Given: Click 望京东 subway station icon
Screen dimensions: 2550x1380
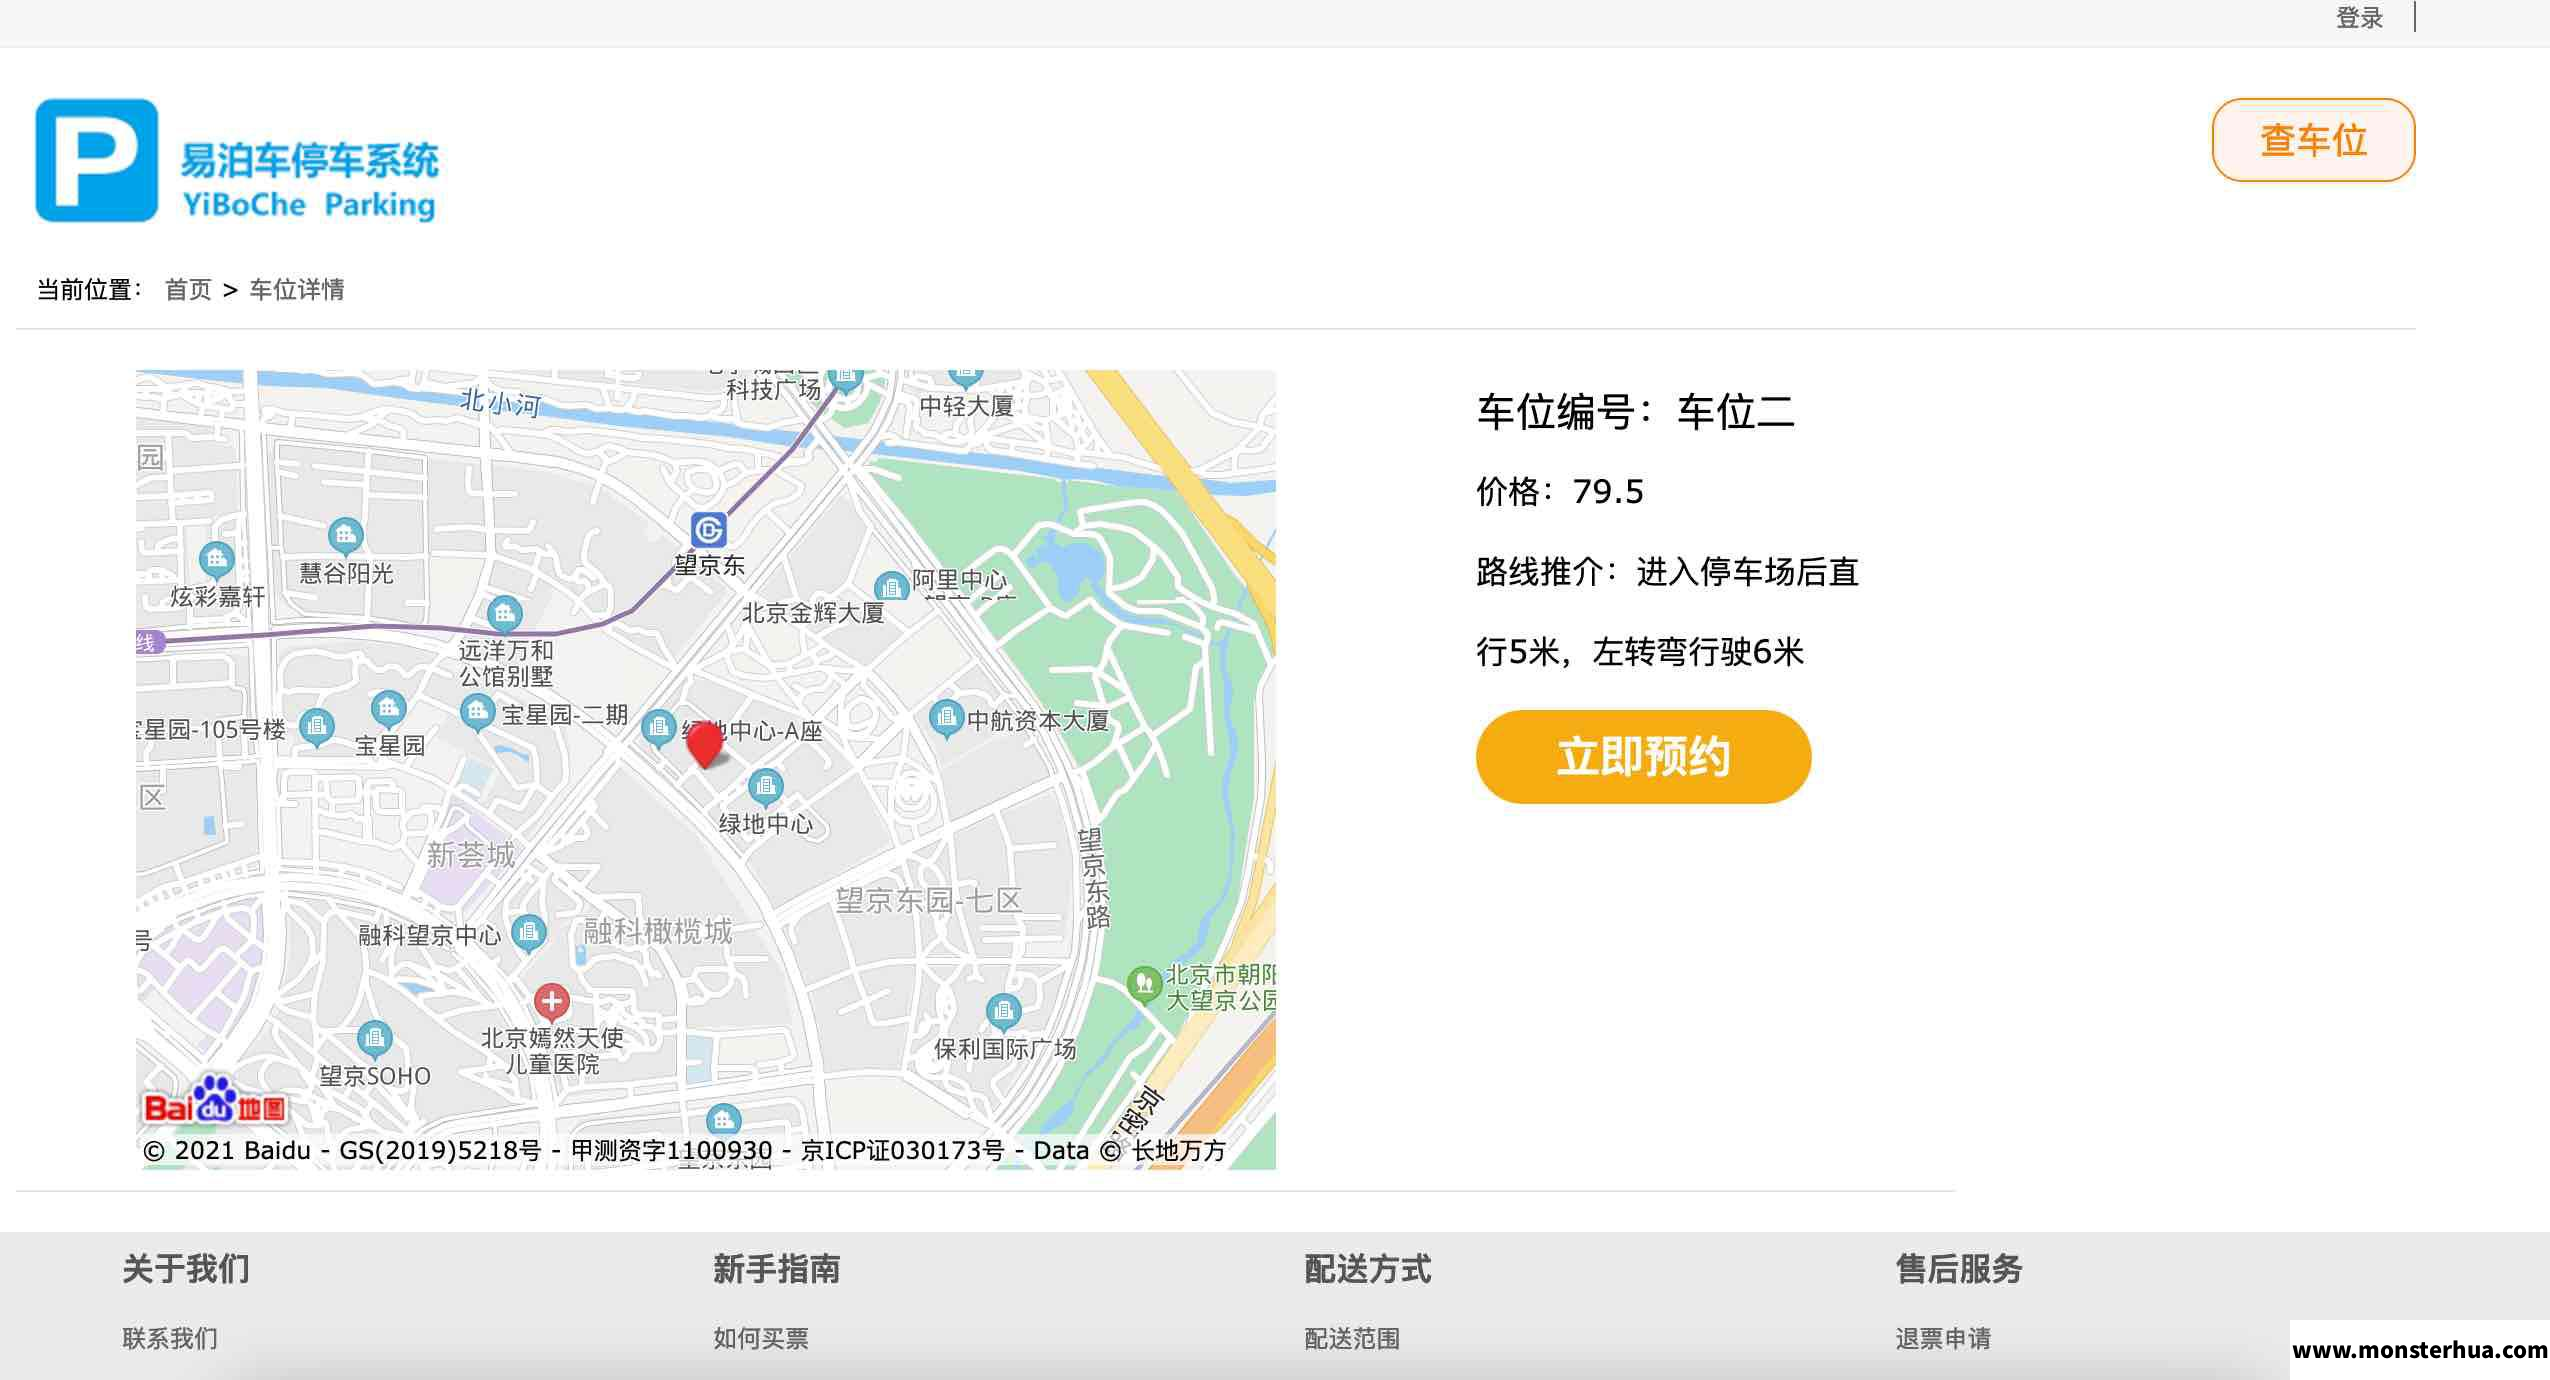Looking at the screenshot, I should pos(709,530).
